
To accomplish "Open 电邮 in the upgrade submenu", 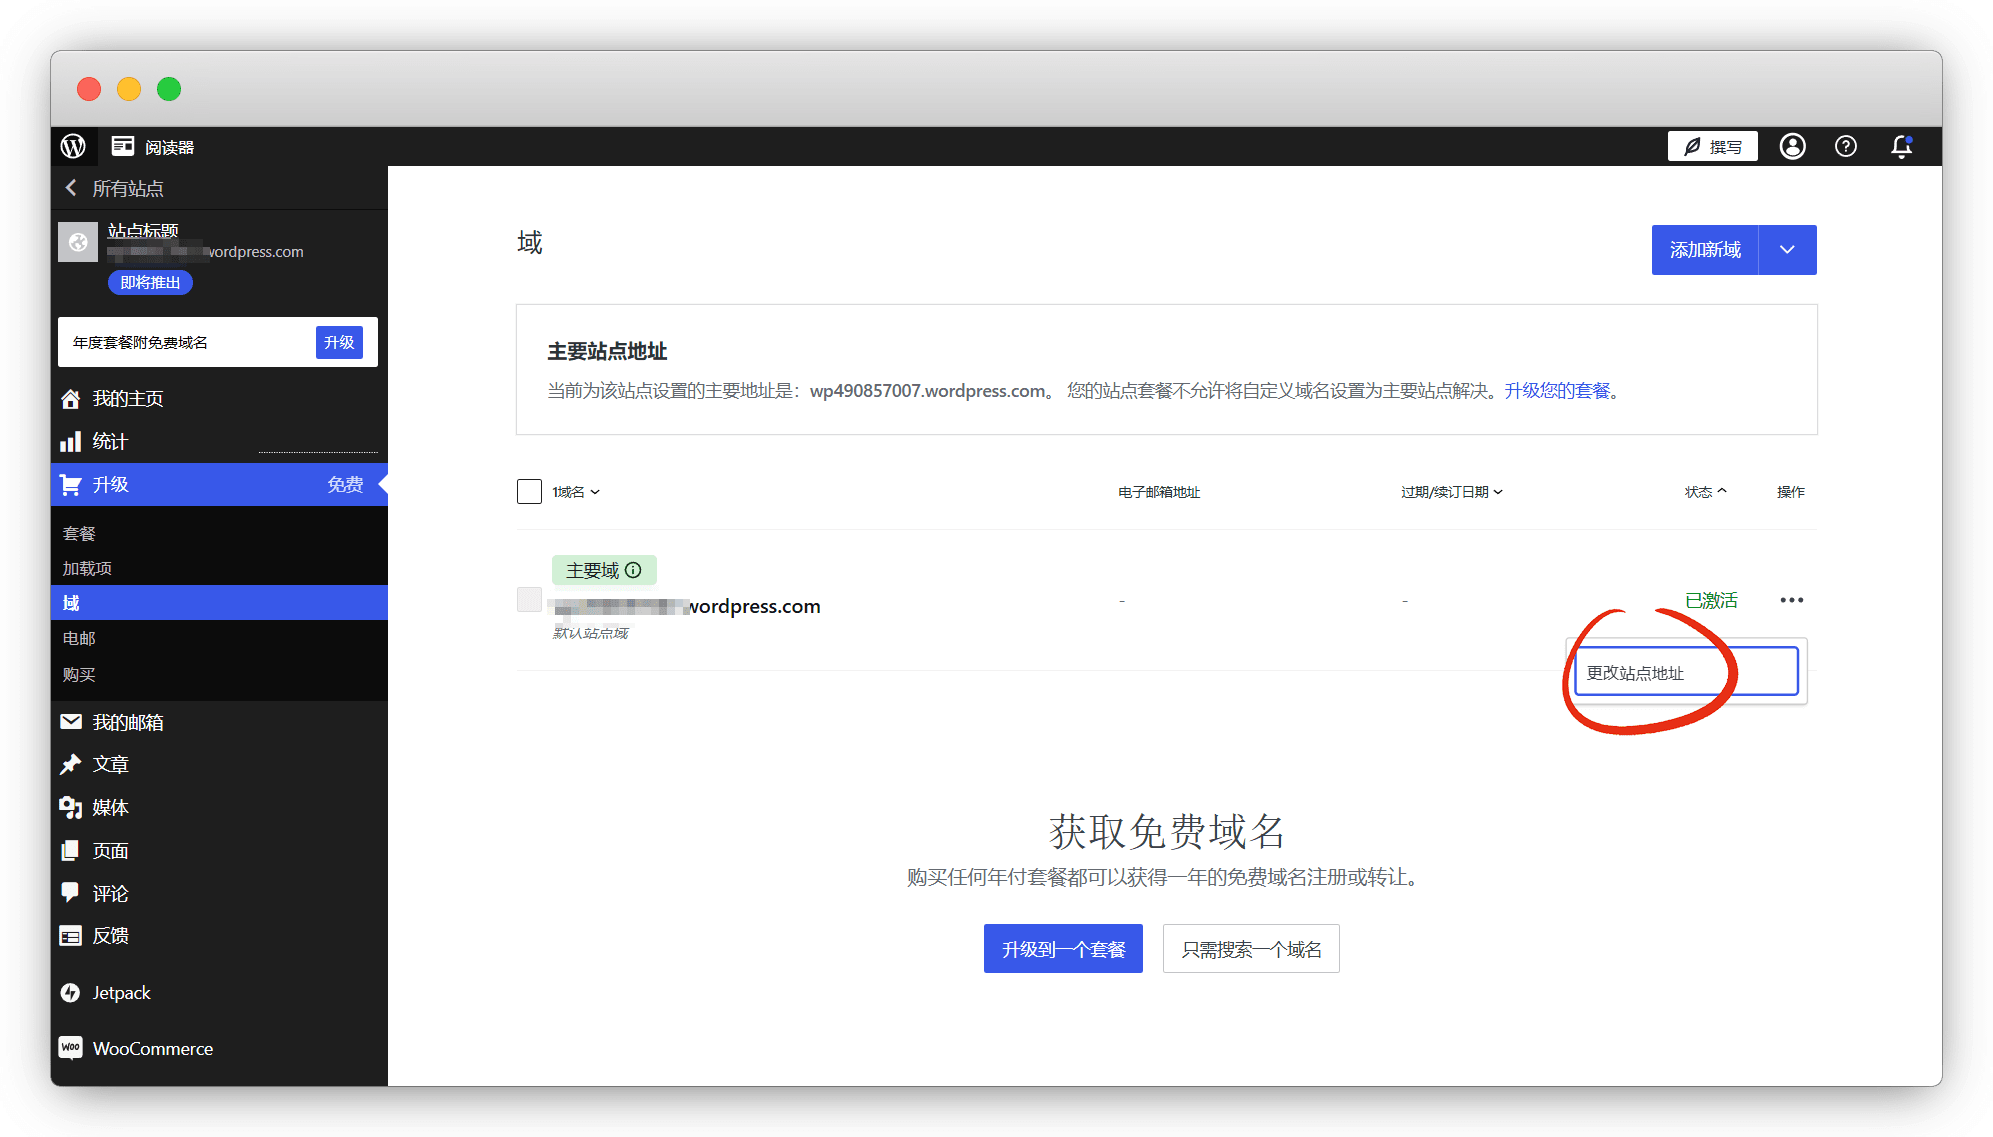I will click(80, 638).
